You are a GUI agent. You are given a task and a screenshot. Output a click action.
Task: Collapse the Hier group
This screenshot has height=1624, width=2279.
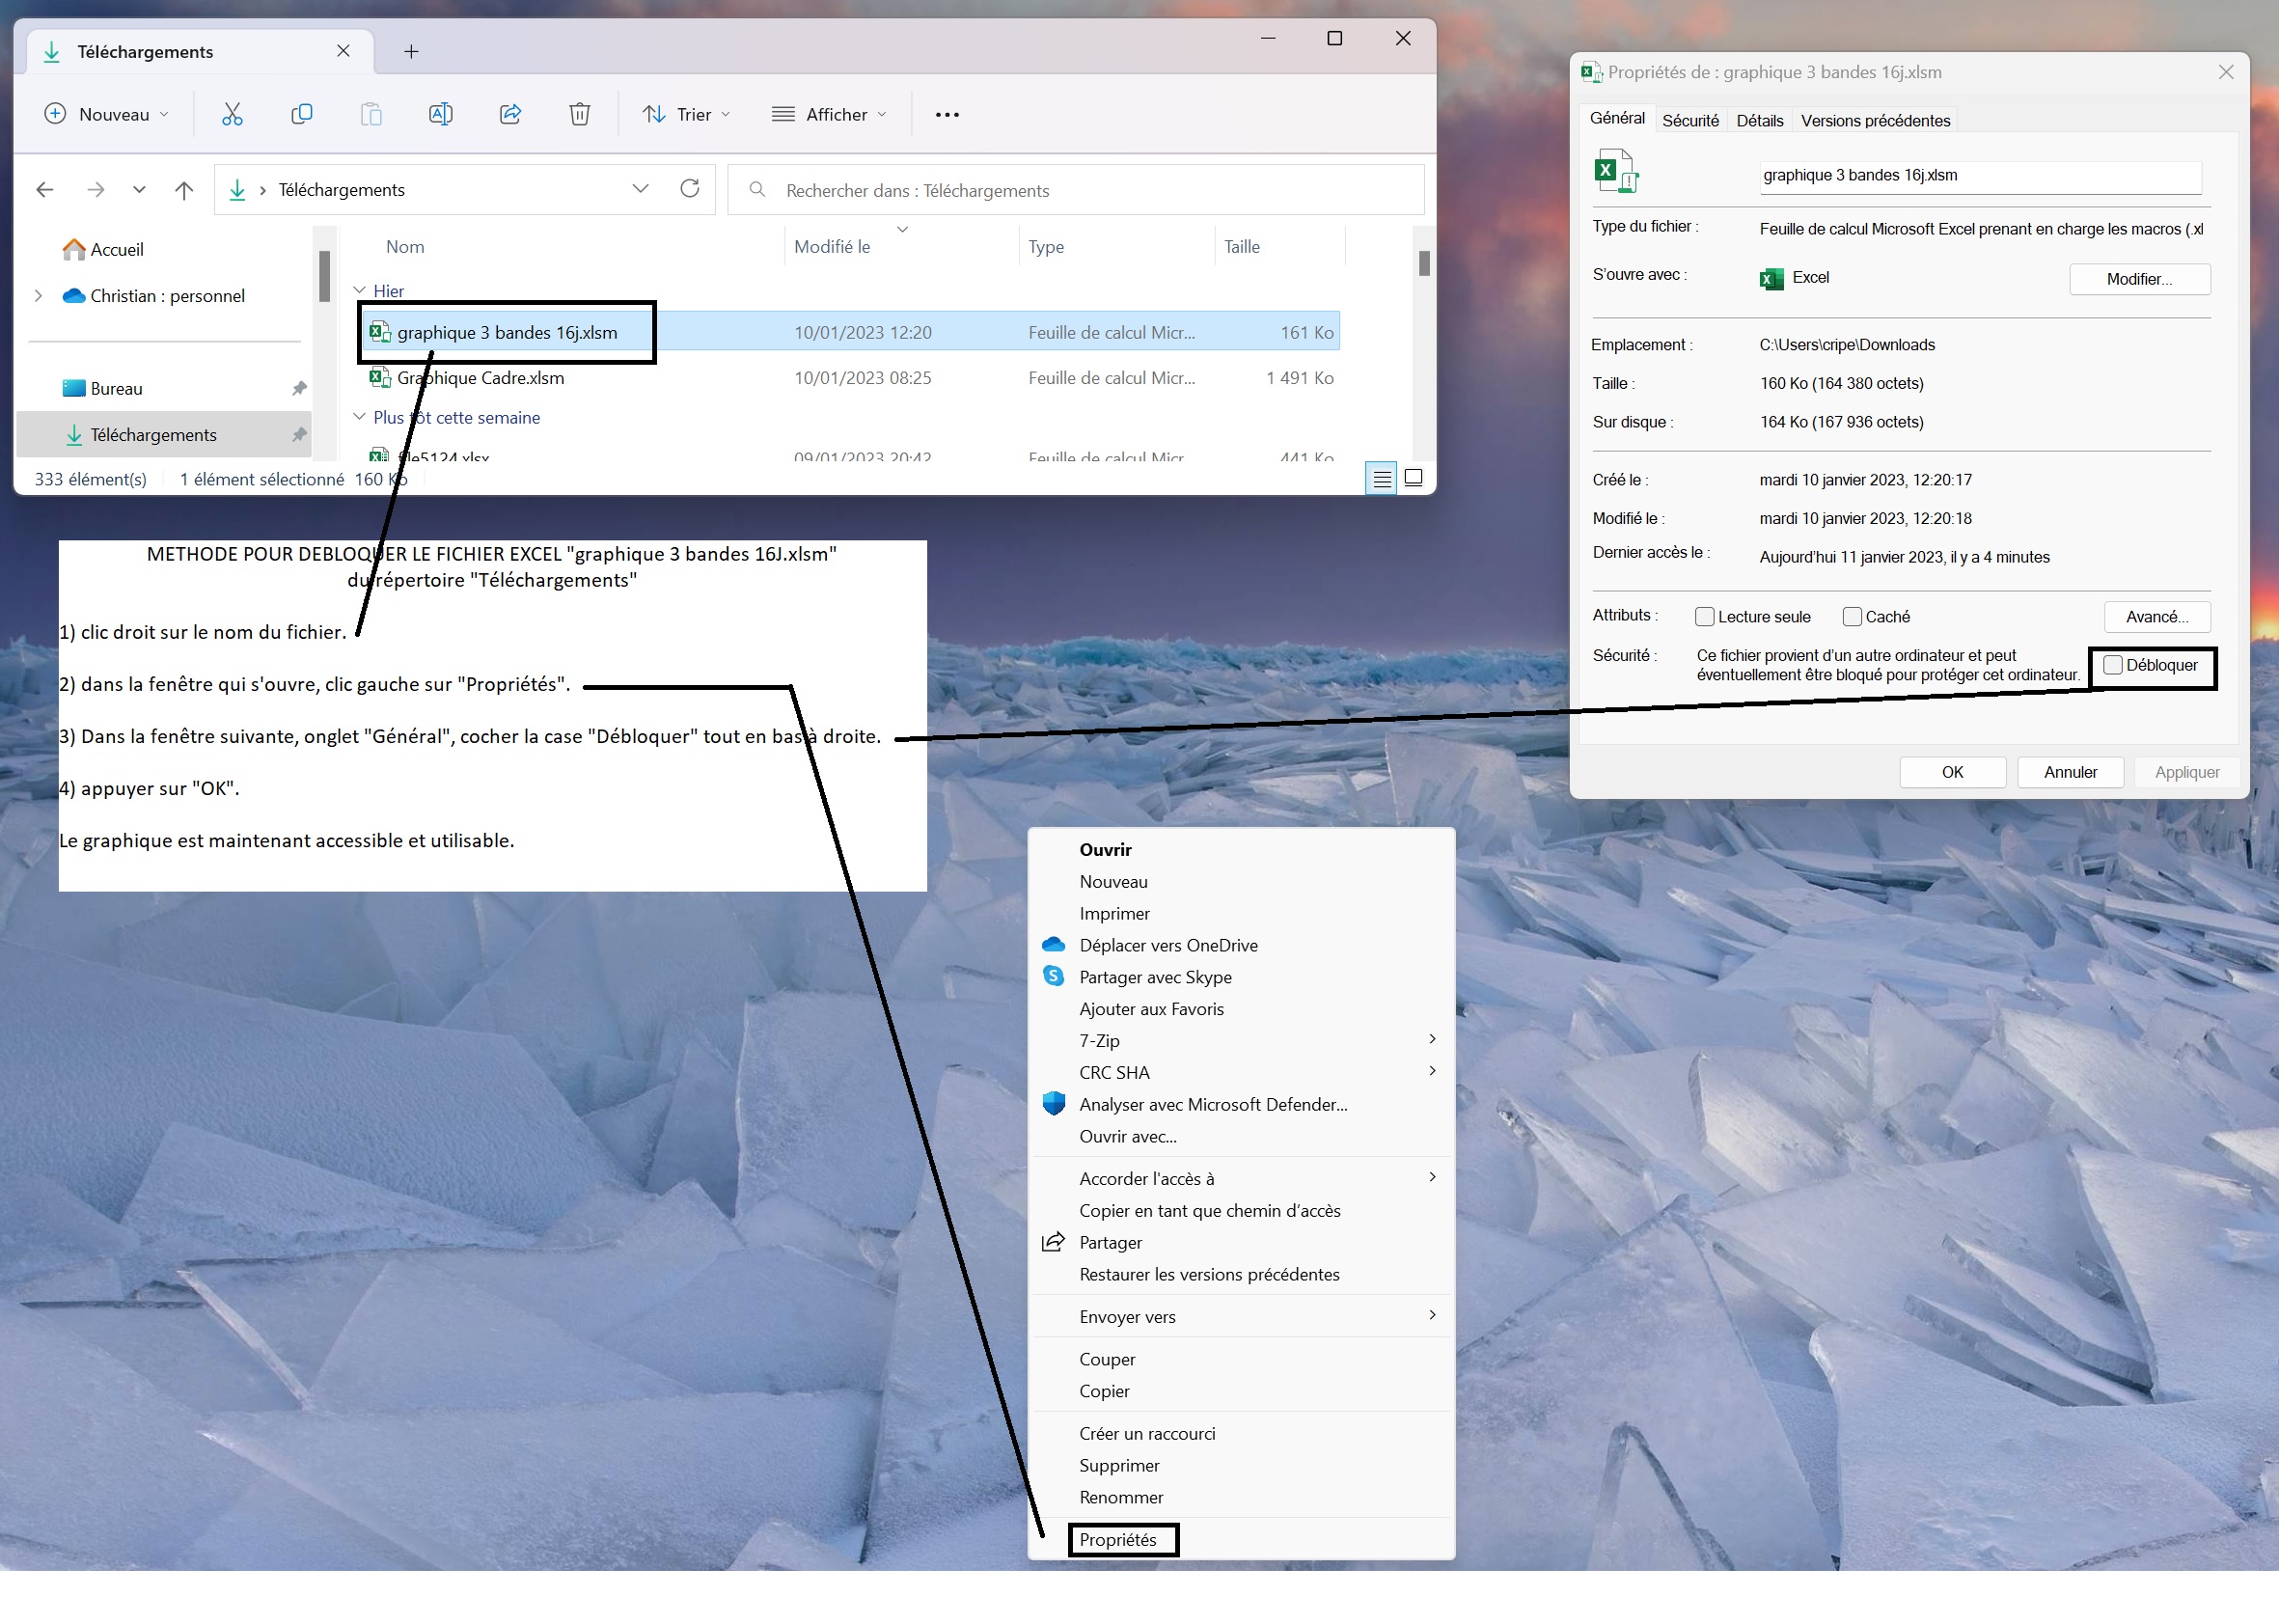(359, 290)
